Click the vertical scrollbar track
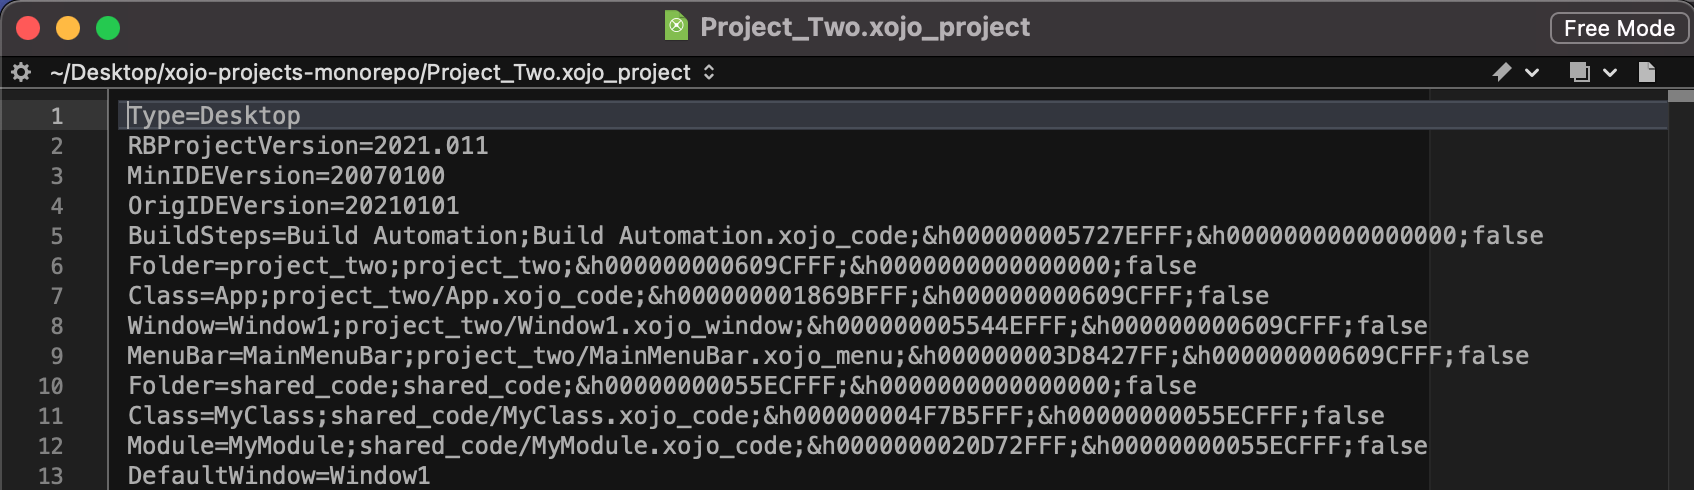 point(1681,296)
